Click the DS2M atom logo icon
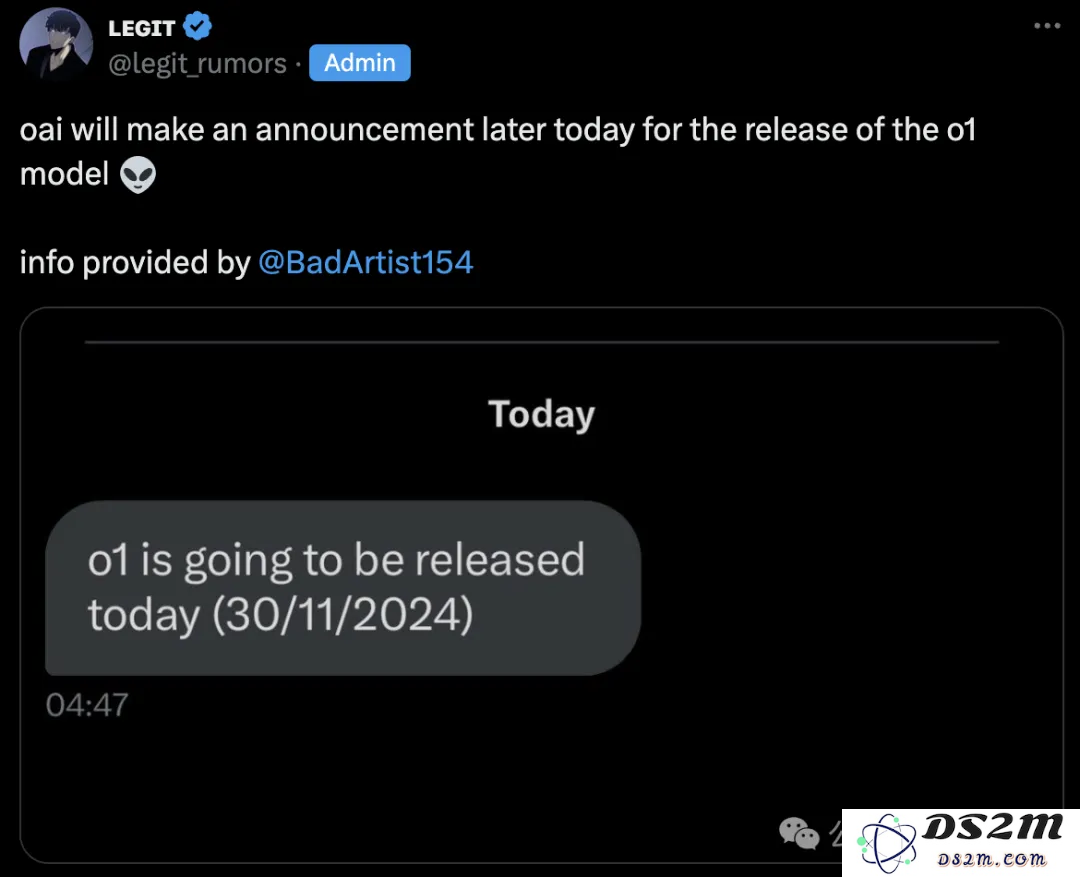The width and height of the screenshot is (1080, 877). (x=886, y=843)
